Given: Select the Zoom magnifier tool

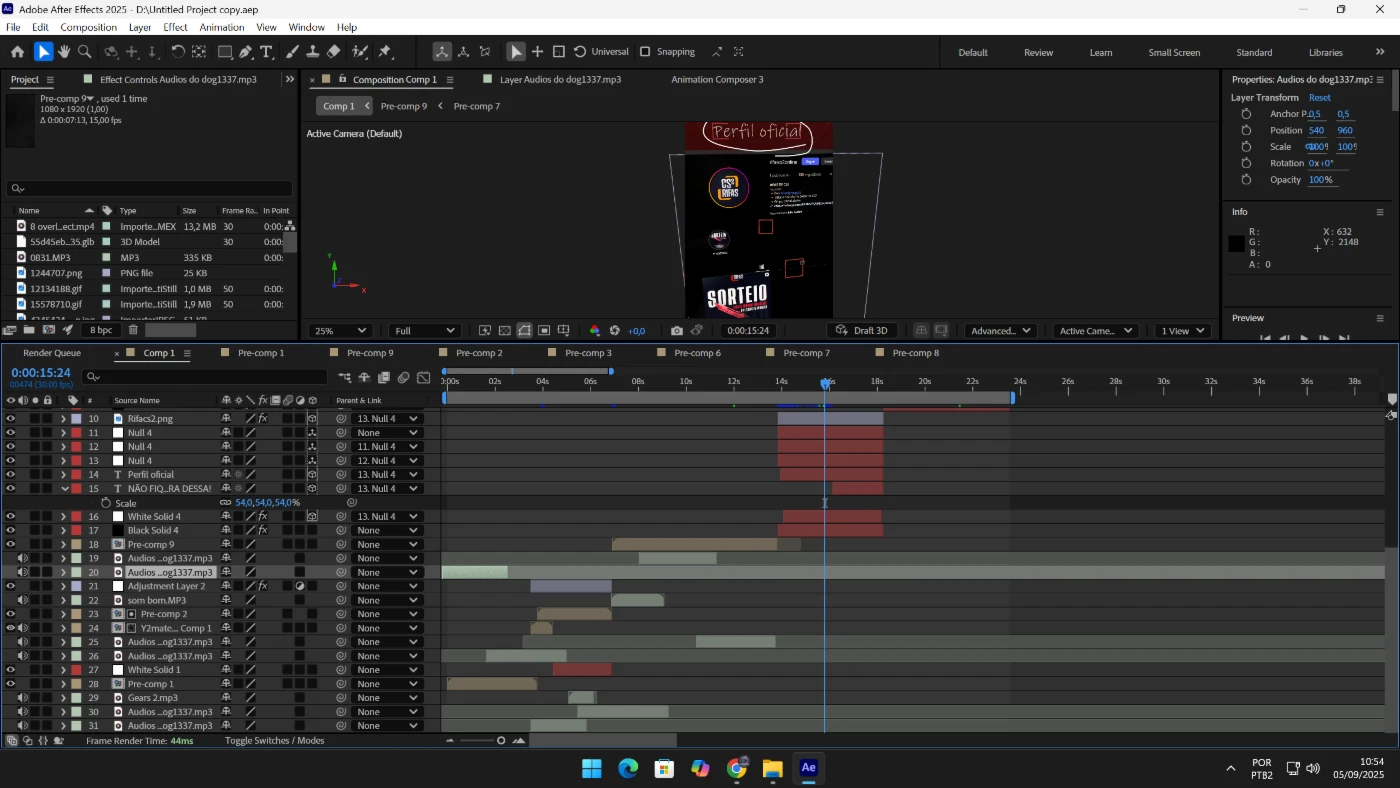Looking at the screenshot, I should pos(85,52).
